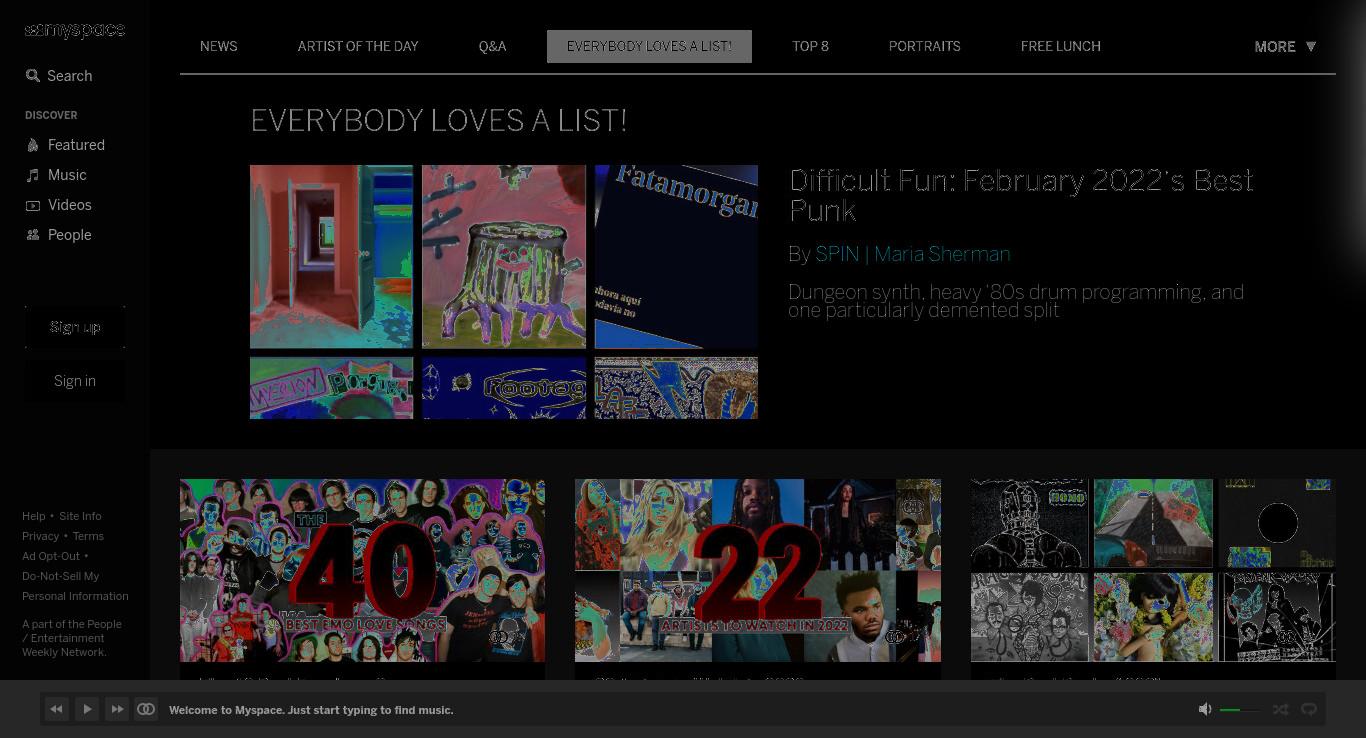1366x738 pixels.
Task: Click the People silhouettes icon
Action: tap(33, 235)
